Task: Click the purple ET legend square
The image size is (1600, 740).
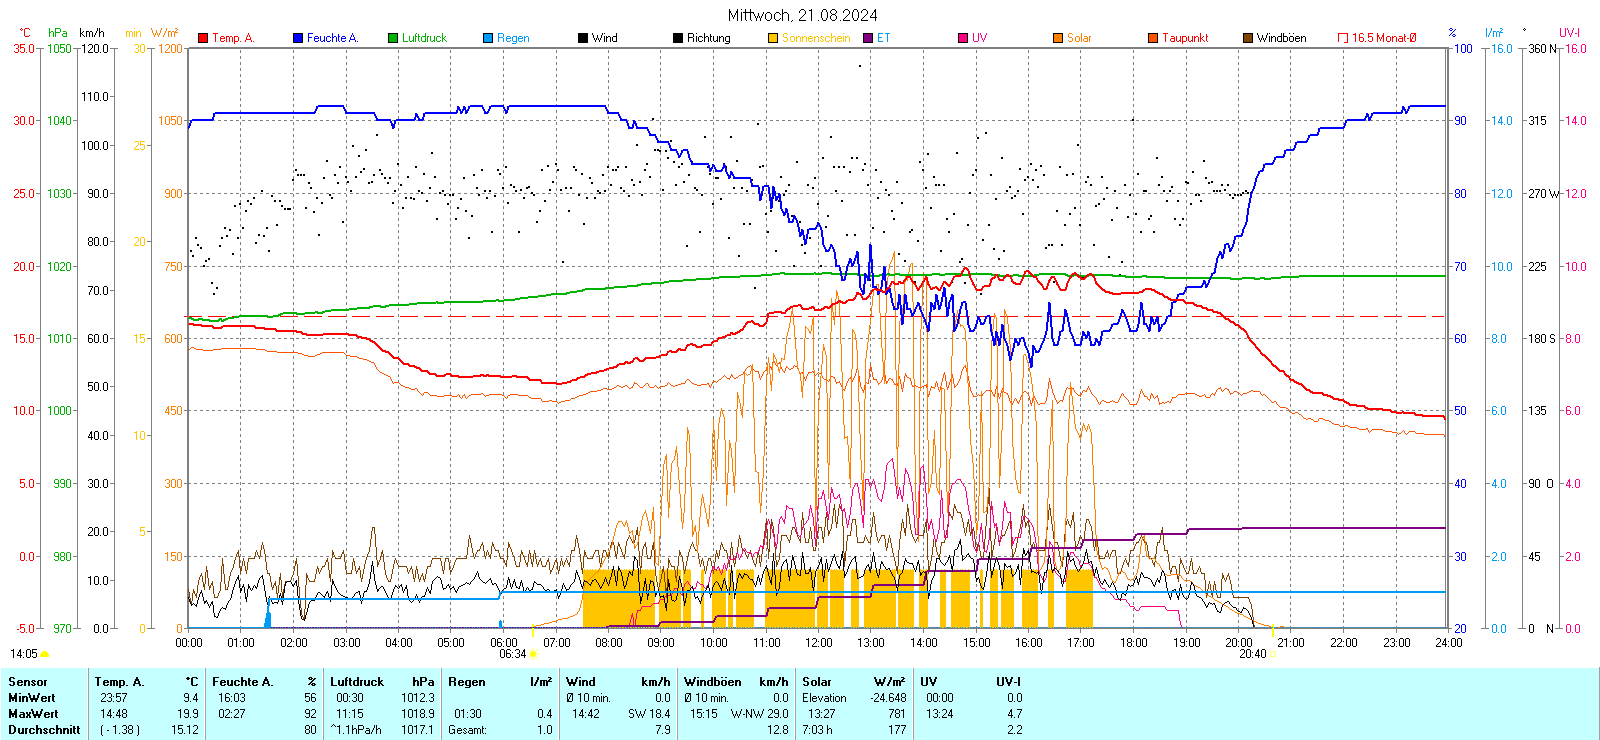Action: tap(868, 38)
